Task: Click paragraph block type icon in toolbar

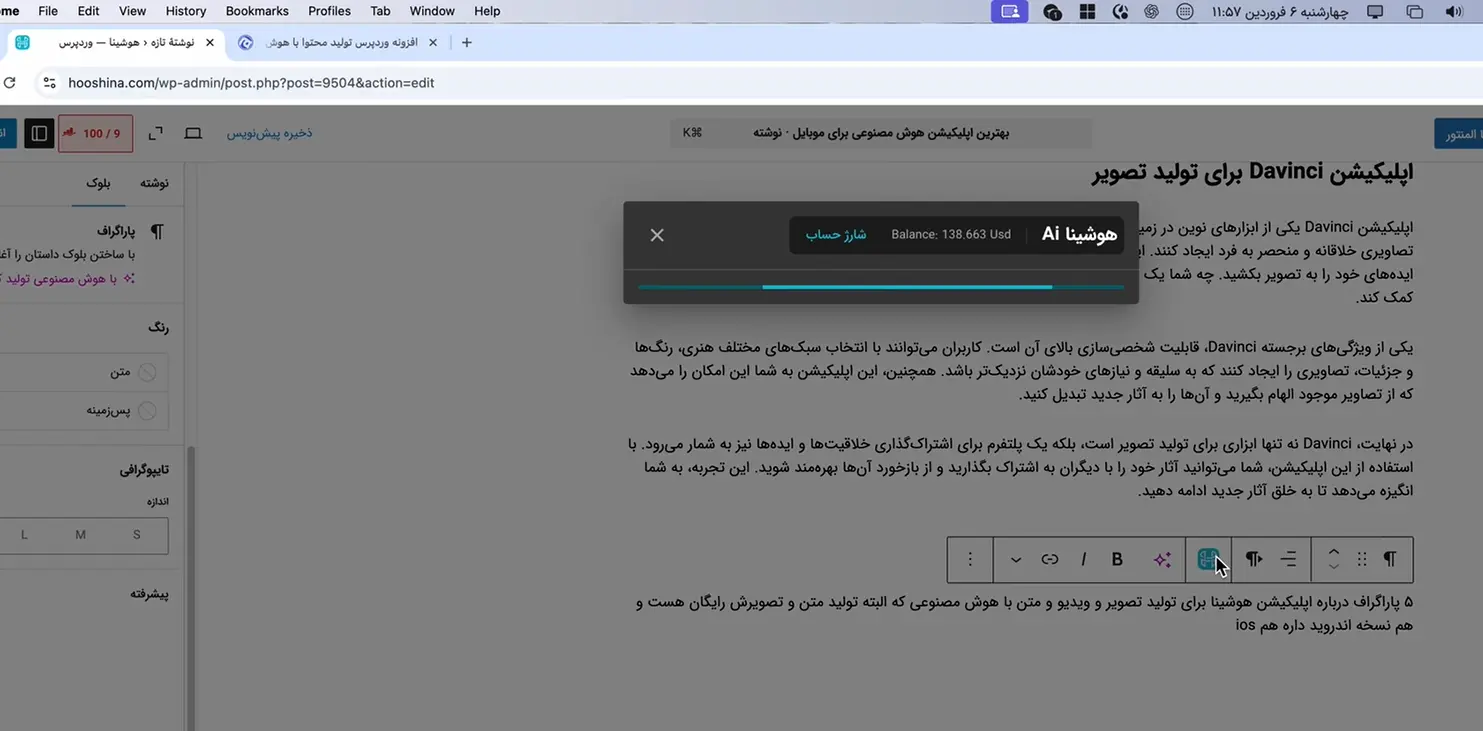Action: pos(1390,560)
